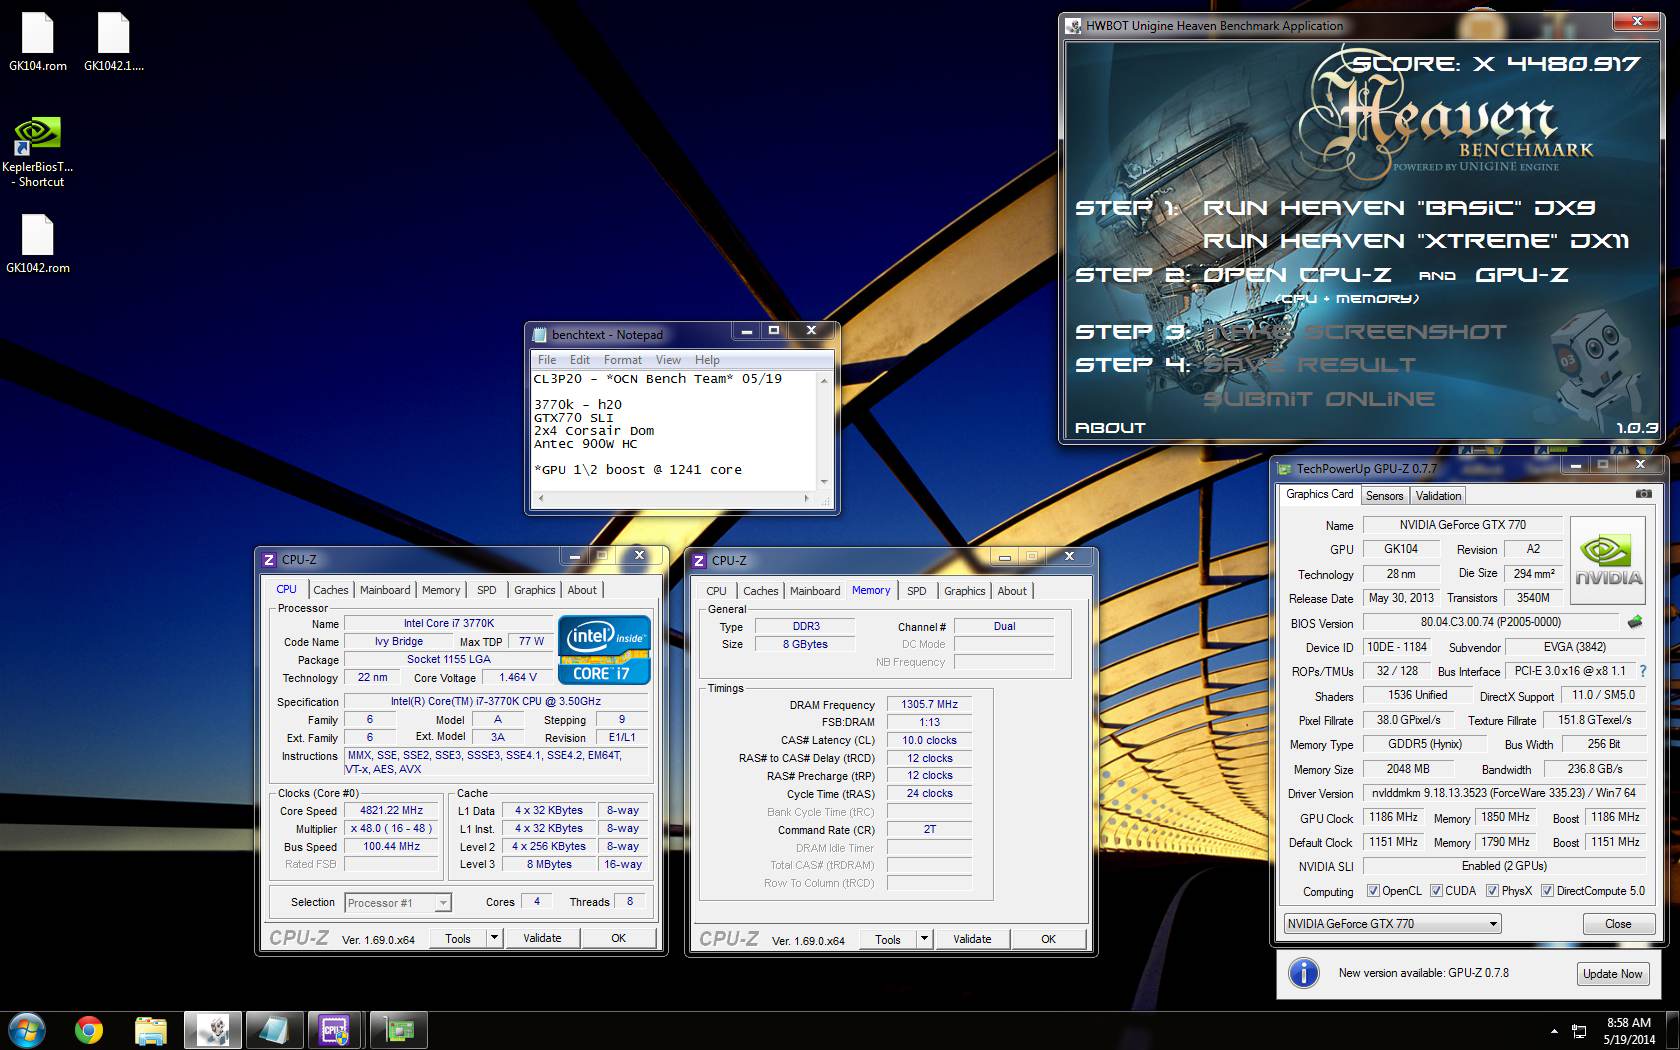Click Notepad vertical scrollbar down arrow
Viewport: 1680px width, 1050px height.
(x=824, y=482)
